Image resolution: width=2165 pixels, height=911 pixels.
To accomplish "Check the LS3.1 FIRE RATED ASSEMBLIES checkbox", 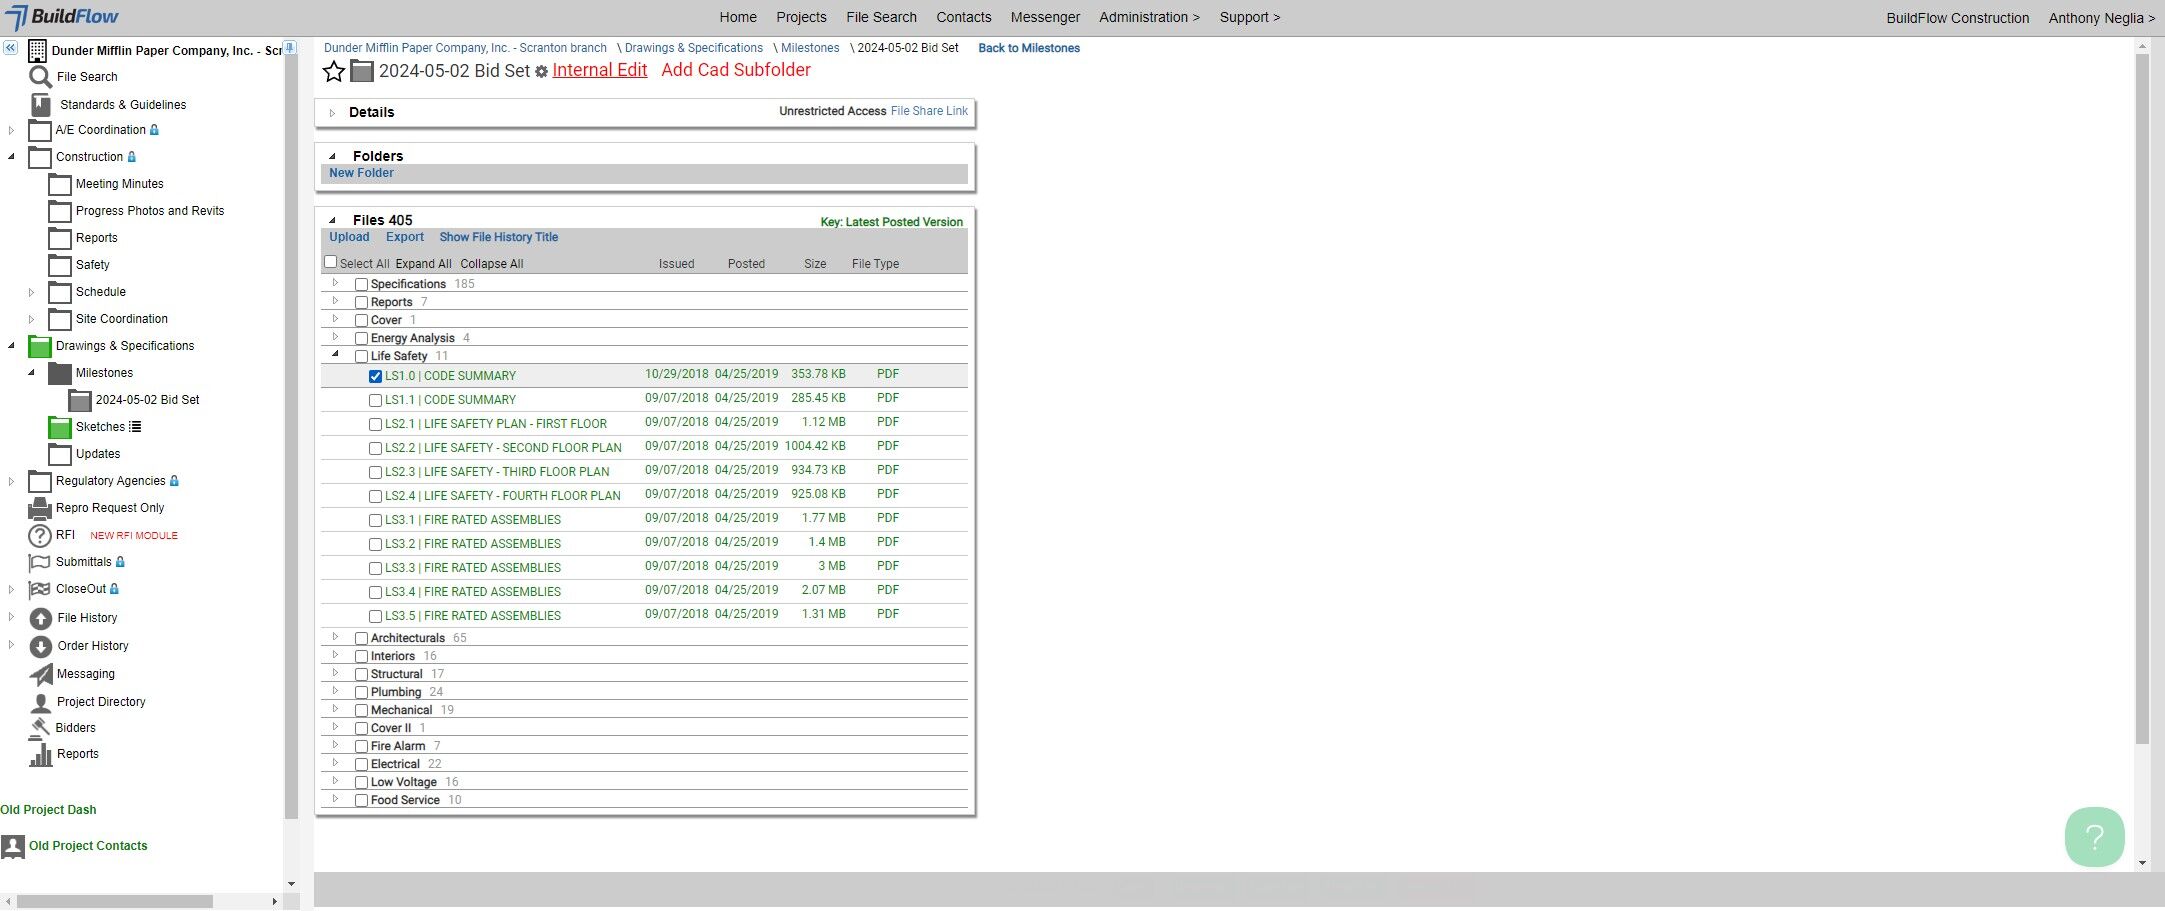I will [x=376, y=521].
